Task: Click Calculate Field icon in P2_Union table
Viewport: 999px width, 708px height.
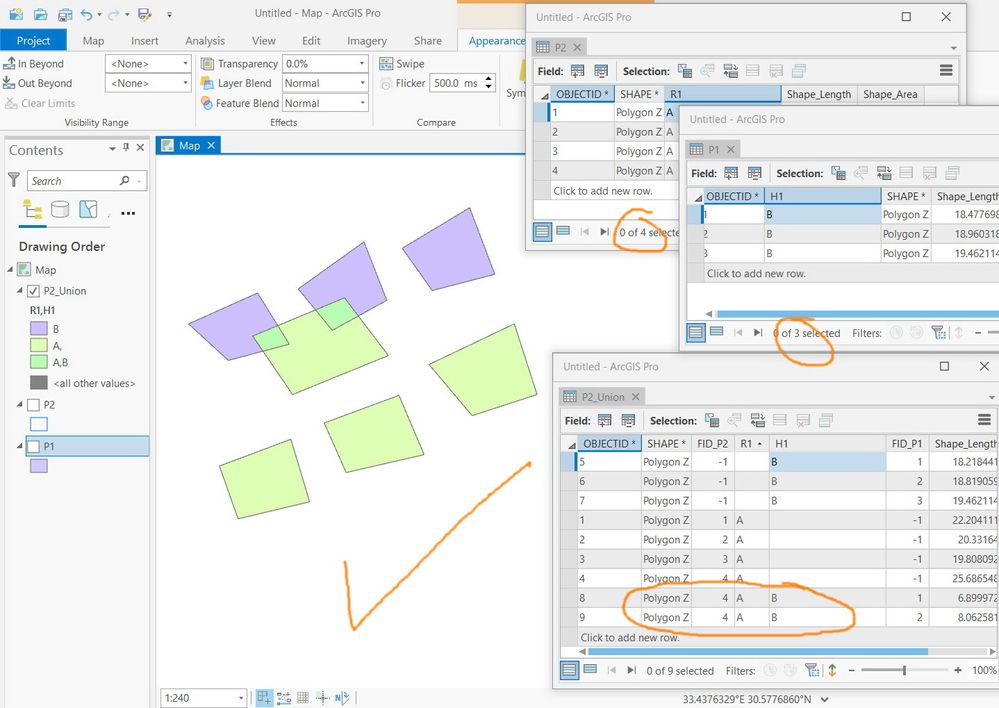Action: click(628, 420)
